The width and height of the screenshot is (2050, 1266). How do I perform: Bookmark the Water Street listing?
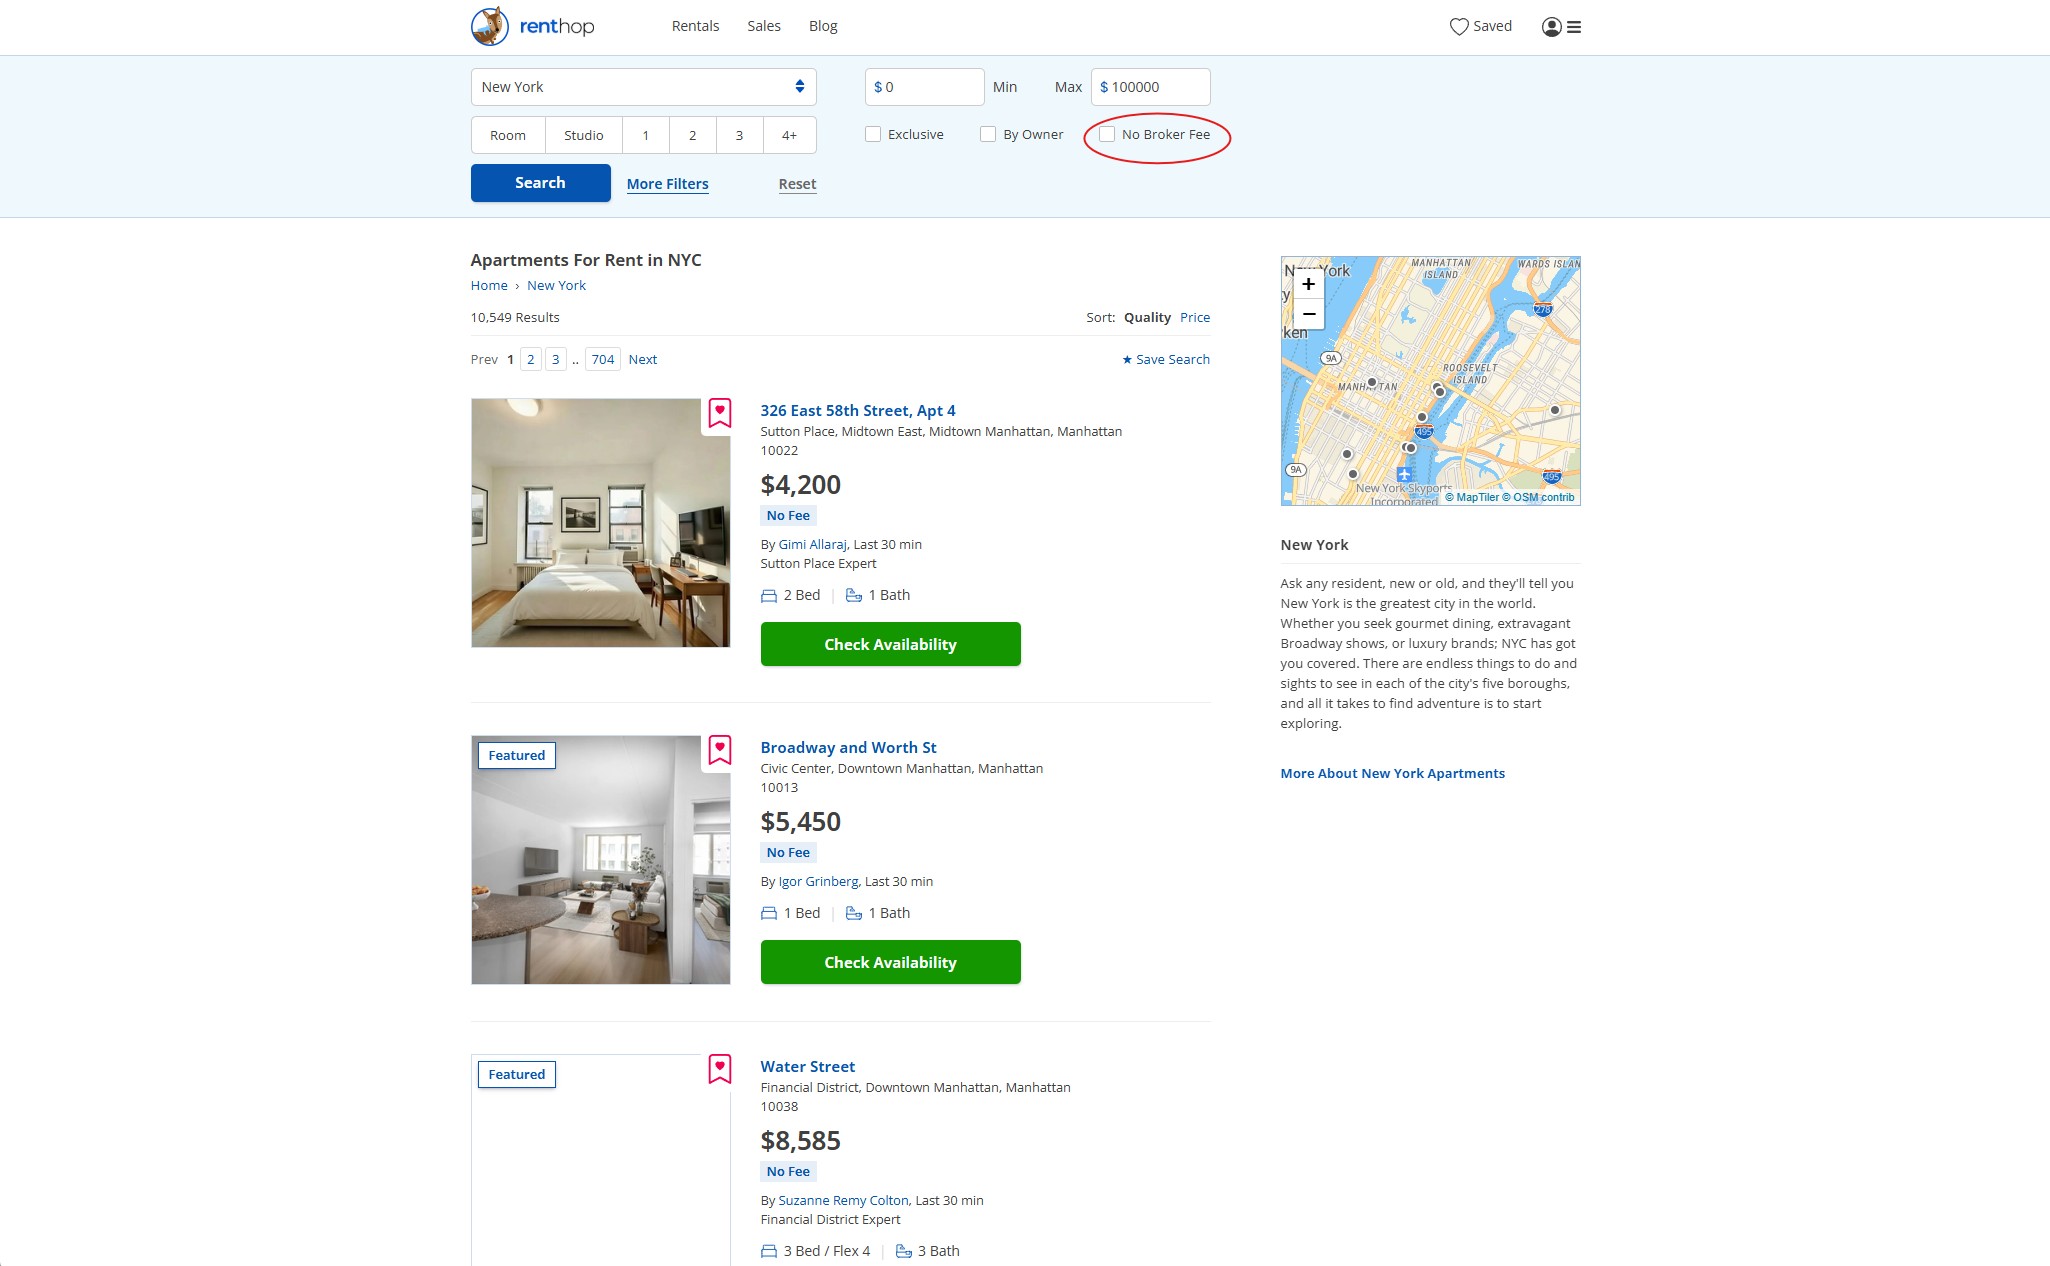tap(720, 1068)
